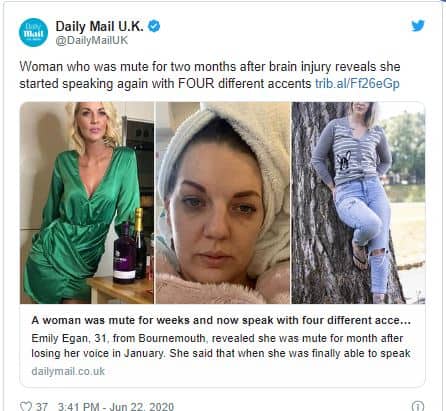The width and height of the screenshot is (446, 411).
Task: Visit the @DailyMailUK handle
Action: [91, 40]
